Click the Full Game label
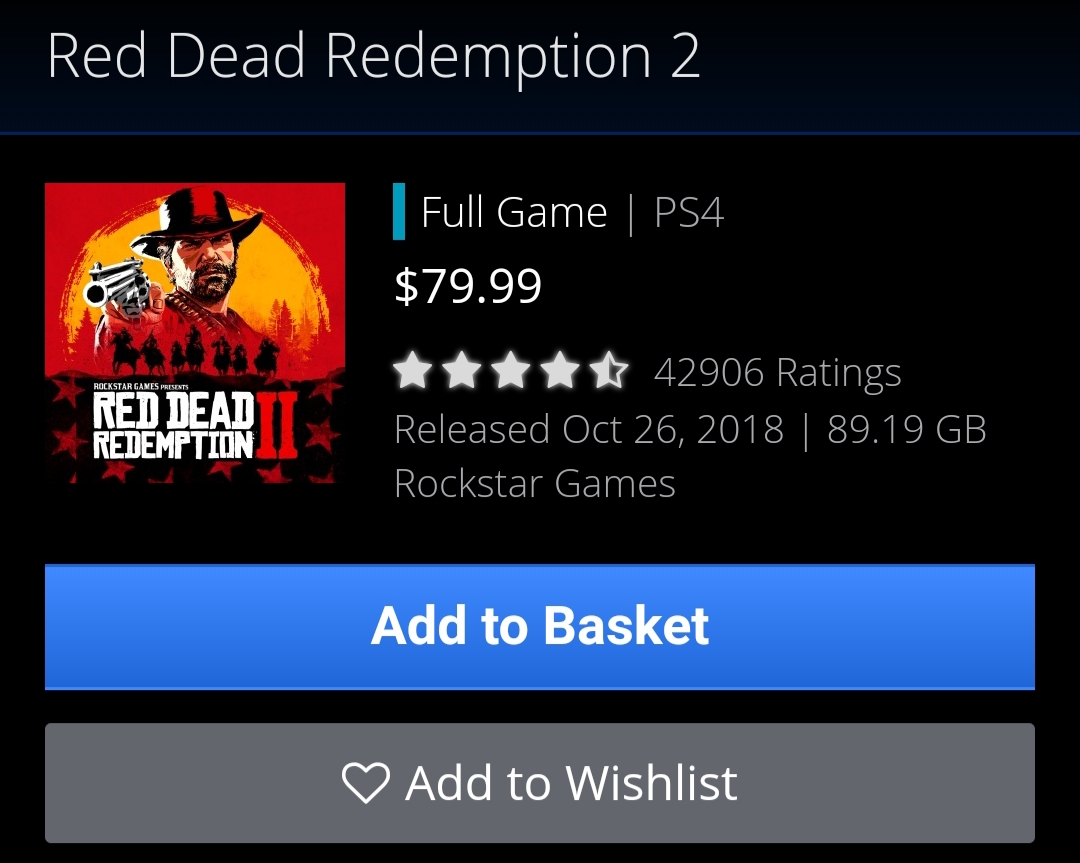The width and height of the screenshot is (1080, 863). [514, 212]
